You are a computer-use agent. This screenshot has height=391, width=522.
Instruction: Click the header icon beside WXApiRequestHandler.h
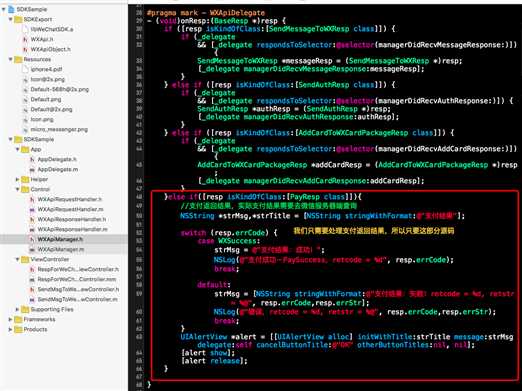[32, 199]
